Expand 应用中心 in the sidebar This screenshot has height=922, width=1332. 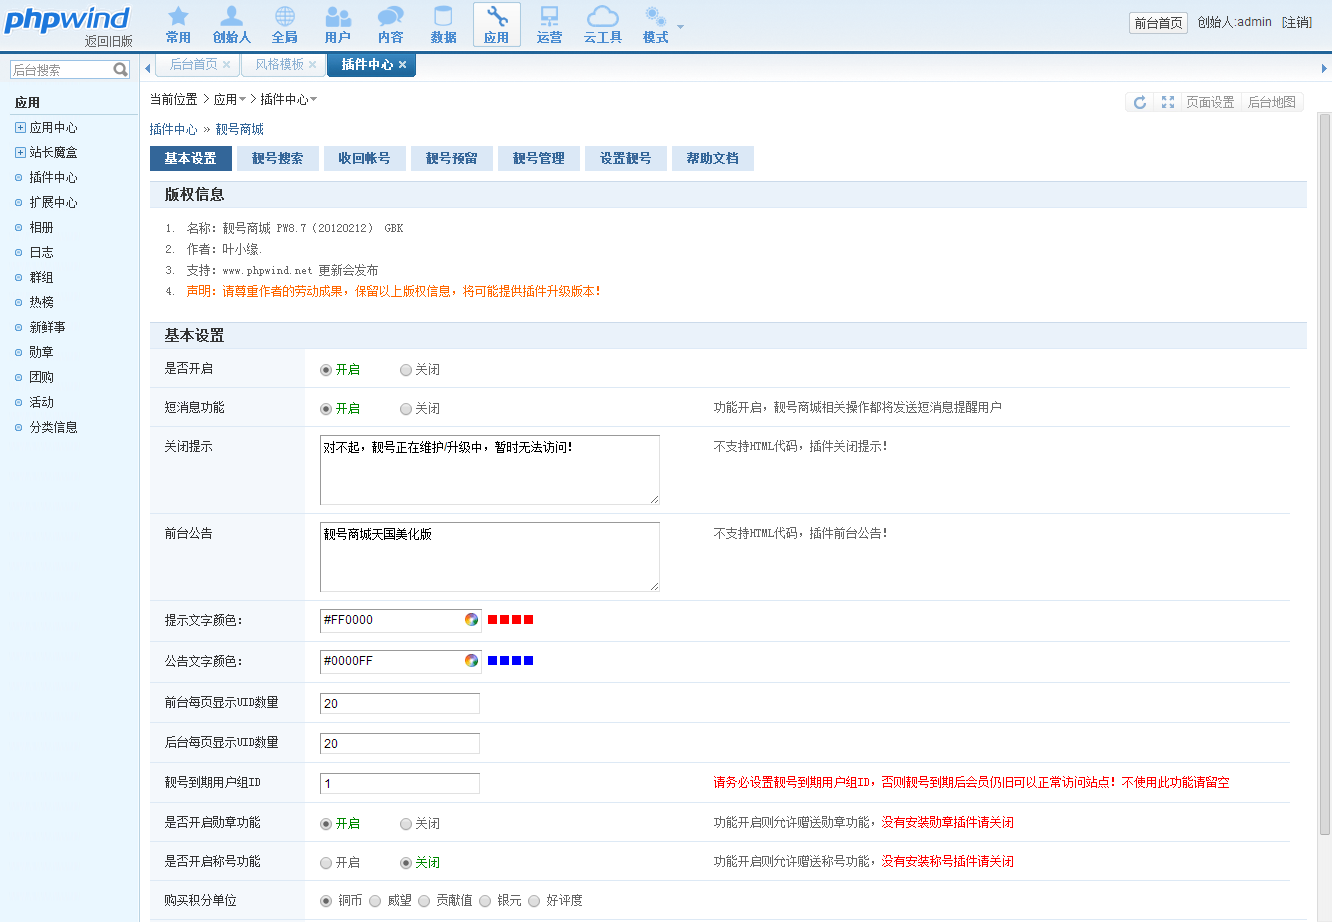[x=20, y=128]
